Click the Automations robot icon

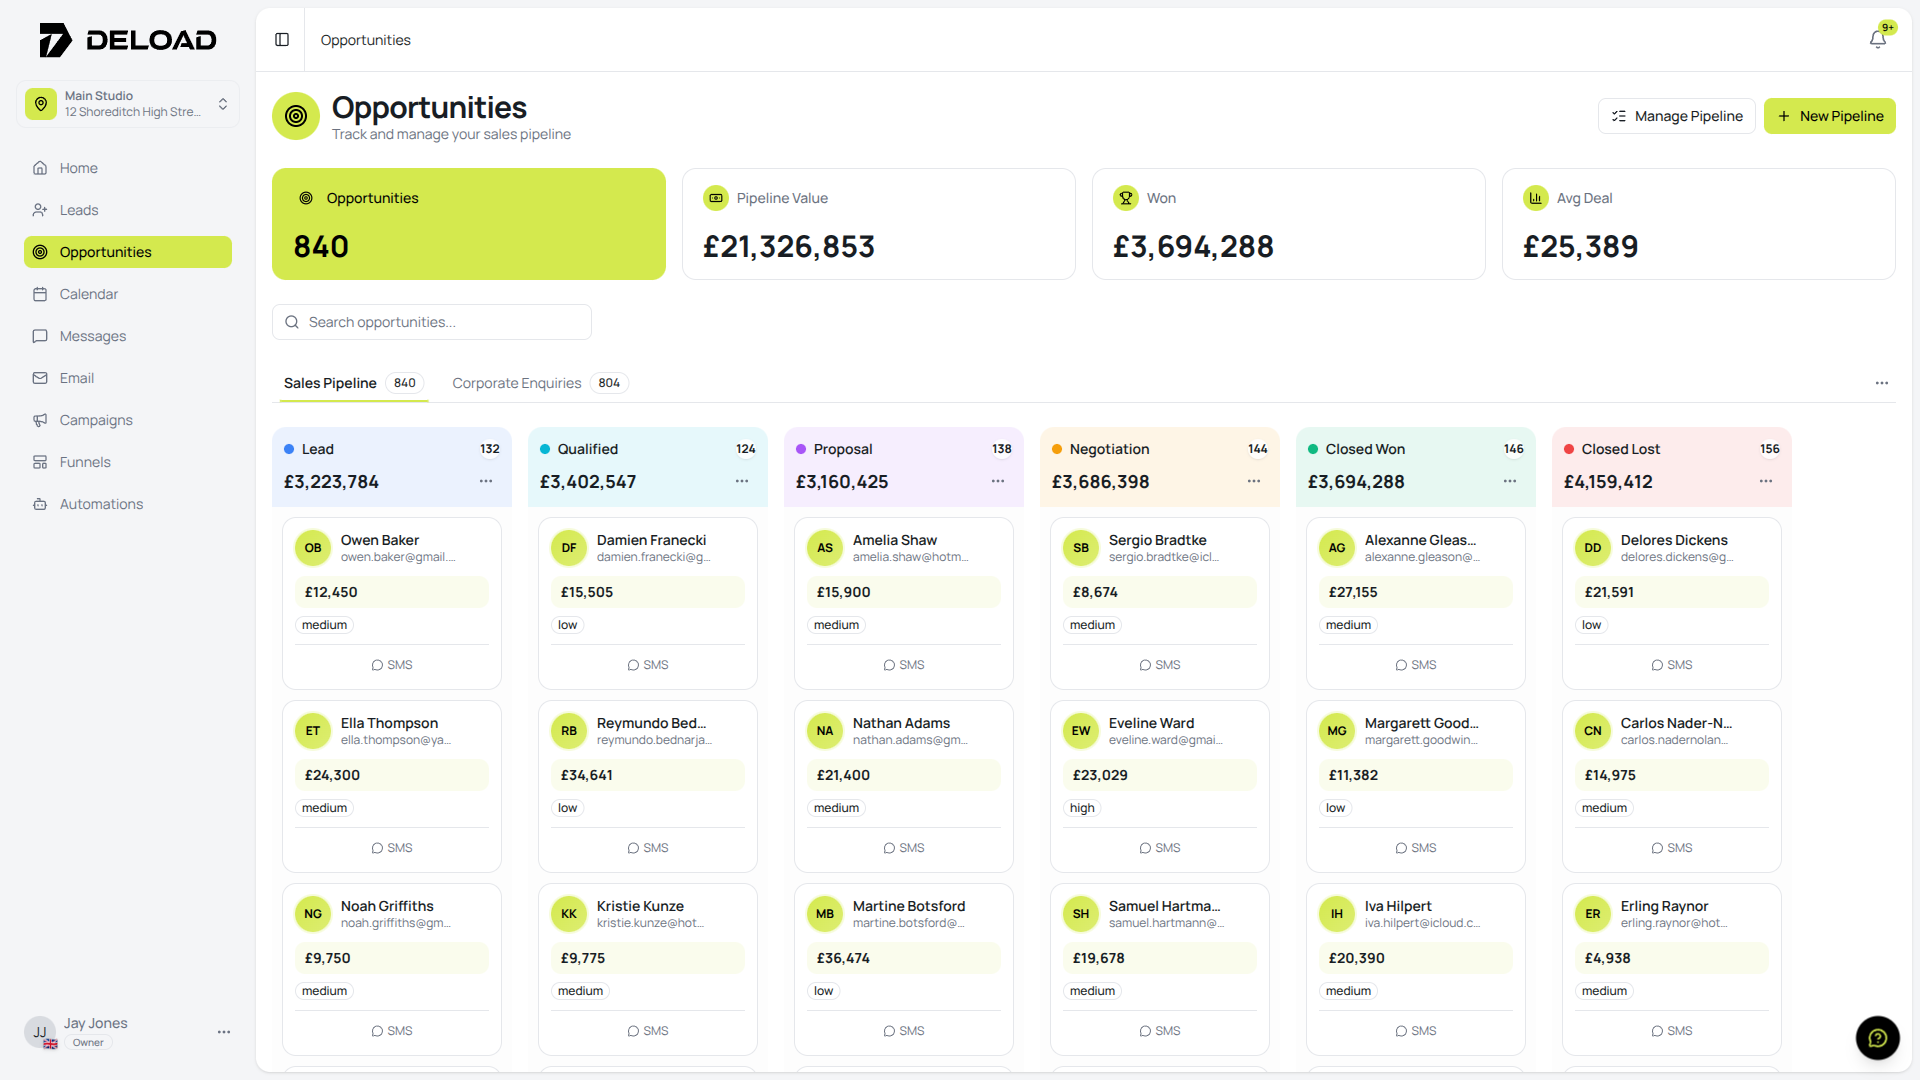click(x=40, y=504)
